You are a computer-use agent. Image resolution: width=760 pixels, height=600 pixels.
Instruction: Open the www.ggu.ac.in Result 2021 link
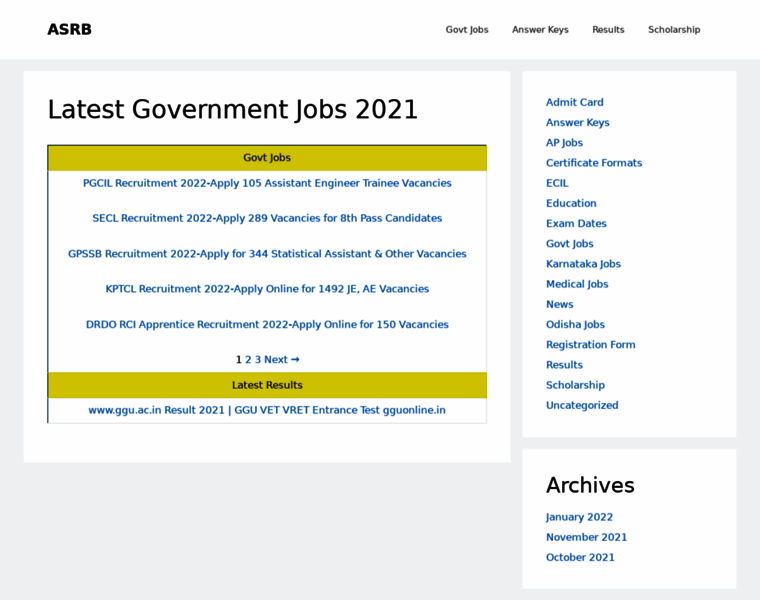[267, 410]
